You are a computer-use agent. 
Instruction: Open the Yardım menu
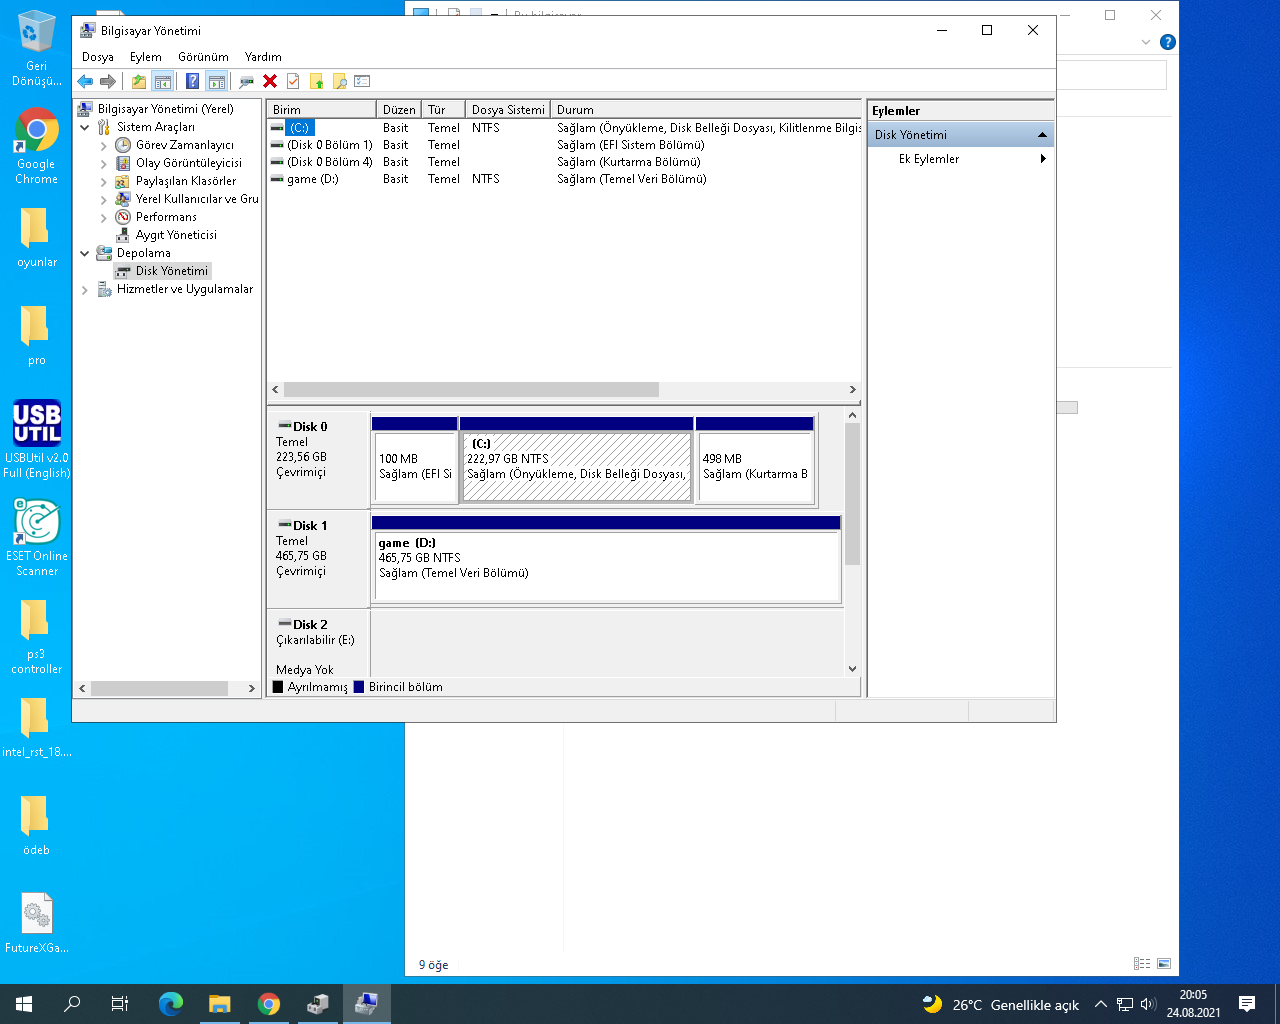click(x=263, y=57)
